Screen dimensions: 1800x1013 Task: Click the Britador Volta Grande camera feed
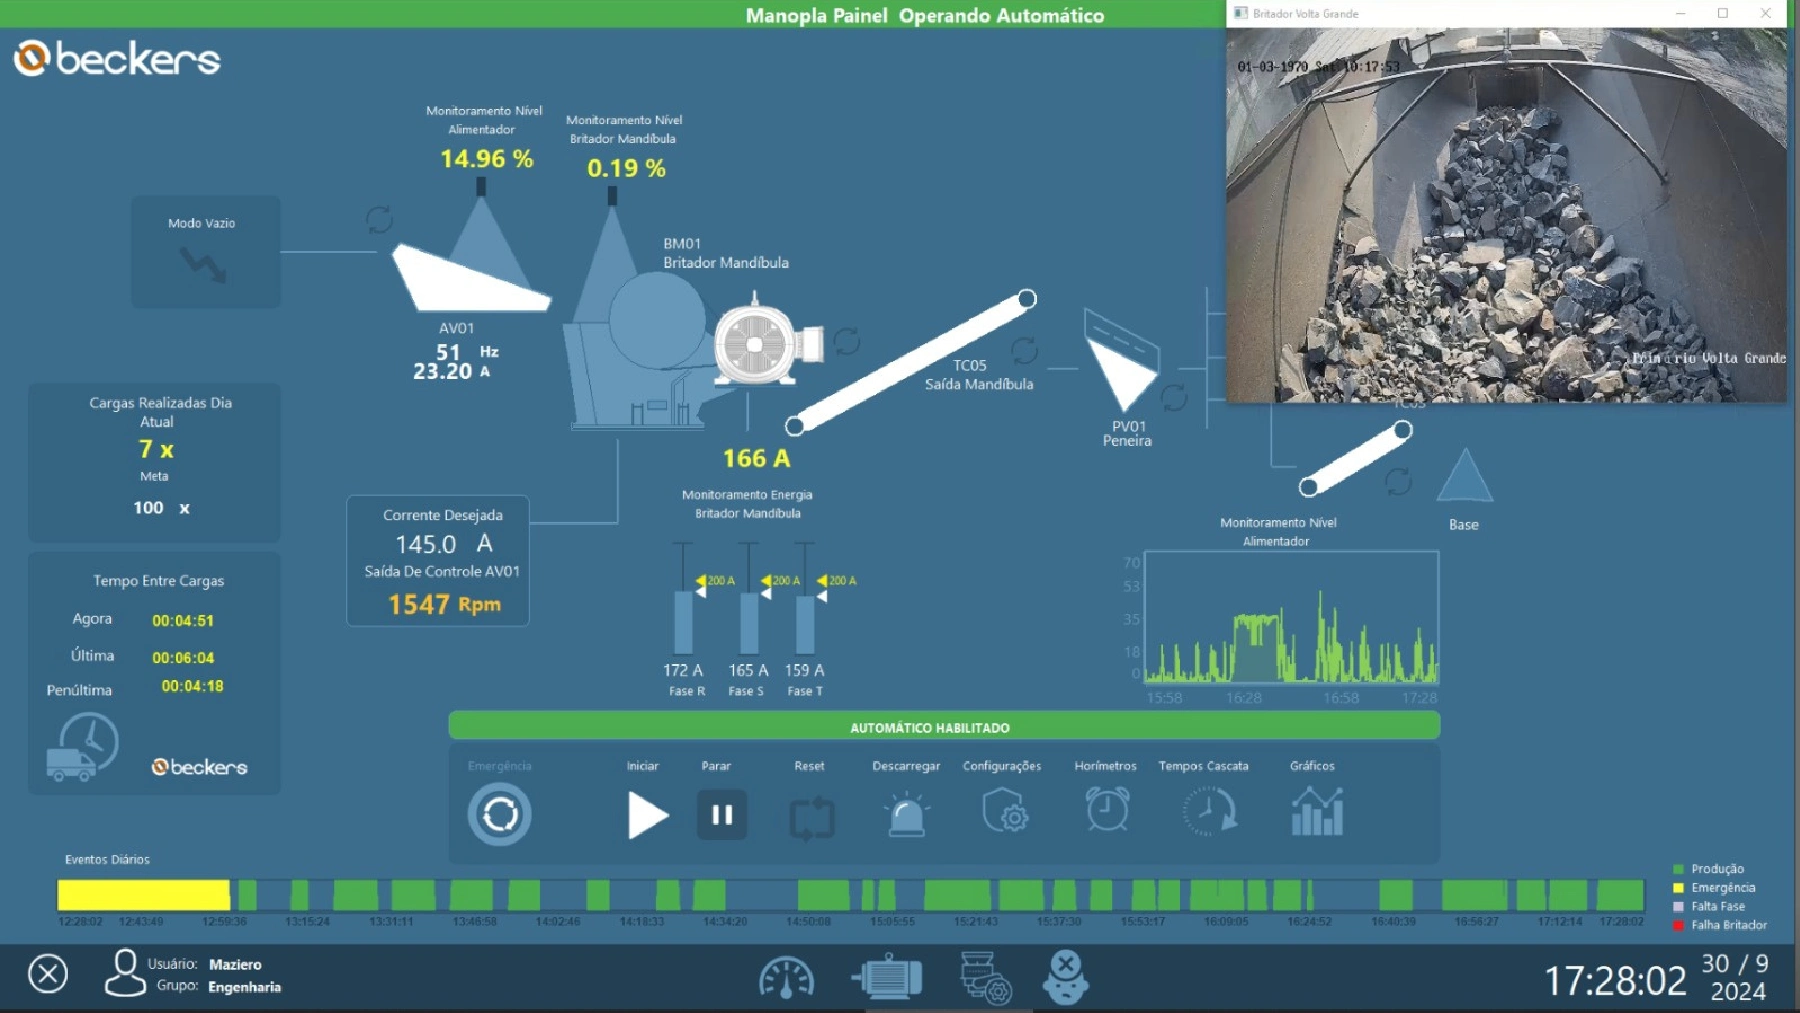click(1506, 215)
